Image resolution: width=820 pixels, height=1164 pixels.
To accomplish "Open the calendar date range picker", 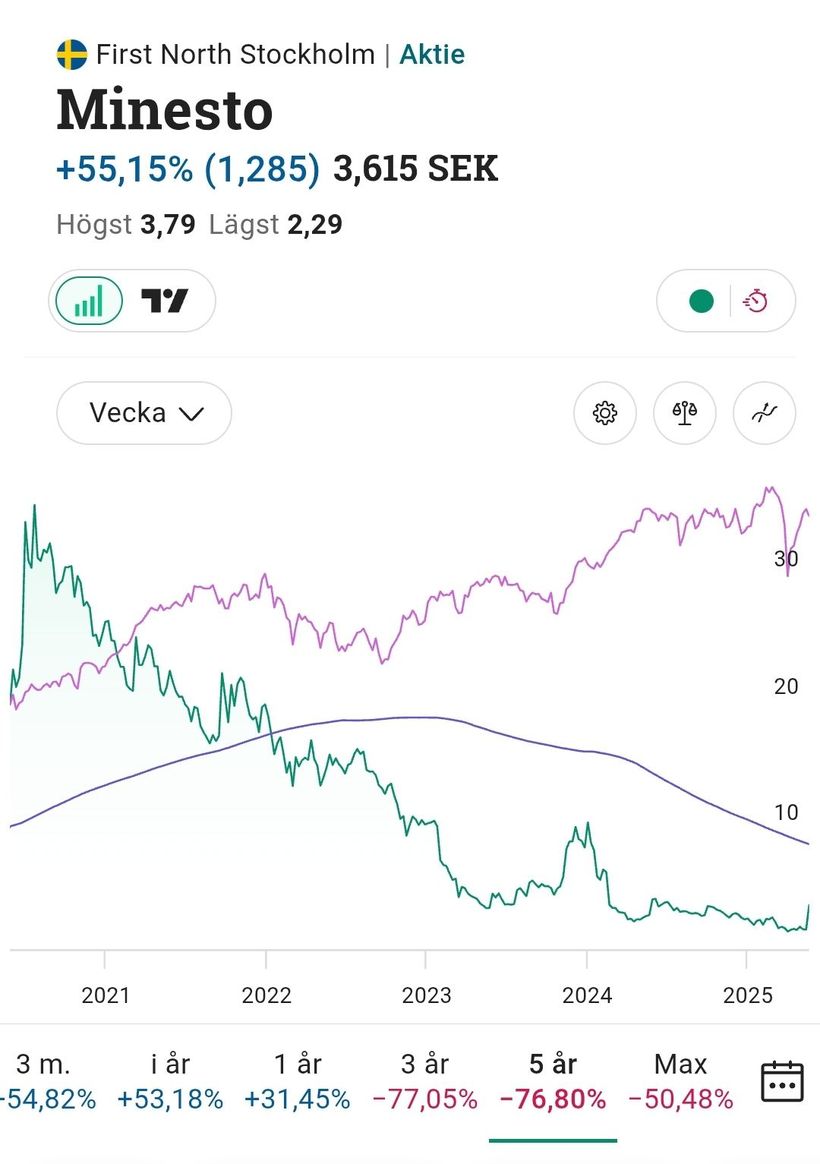I will 782,1082.
